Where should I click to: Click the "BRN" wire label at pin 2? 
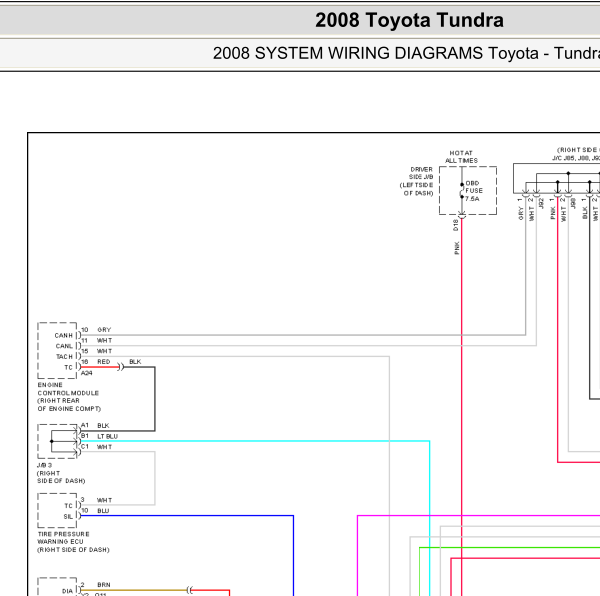coord(104,585)
